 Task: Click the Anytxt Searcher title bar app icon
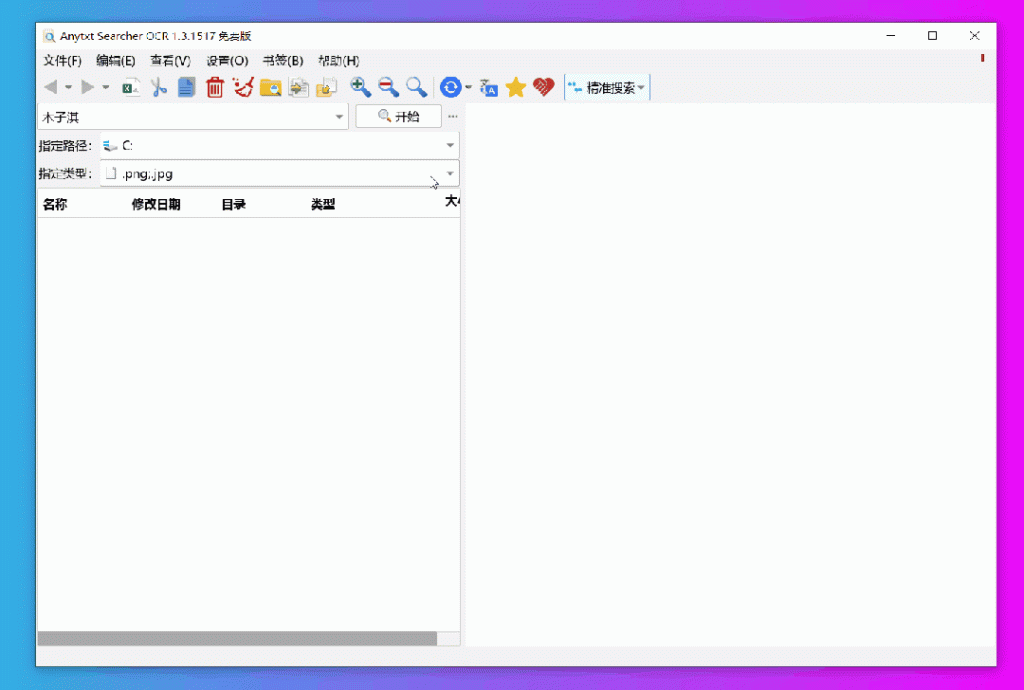tap(49, 37)
